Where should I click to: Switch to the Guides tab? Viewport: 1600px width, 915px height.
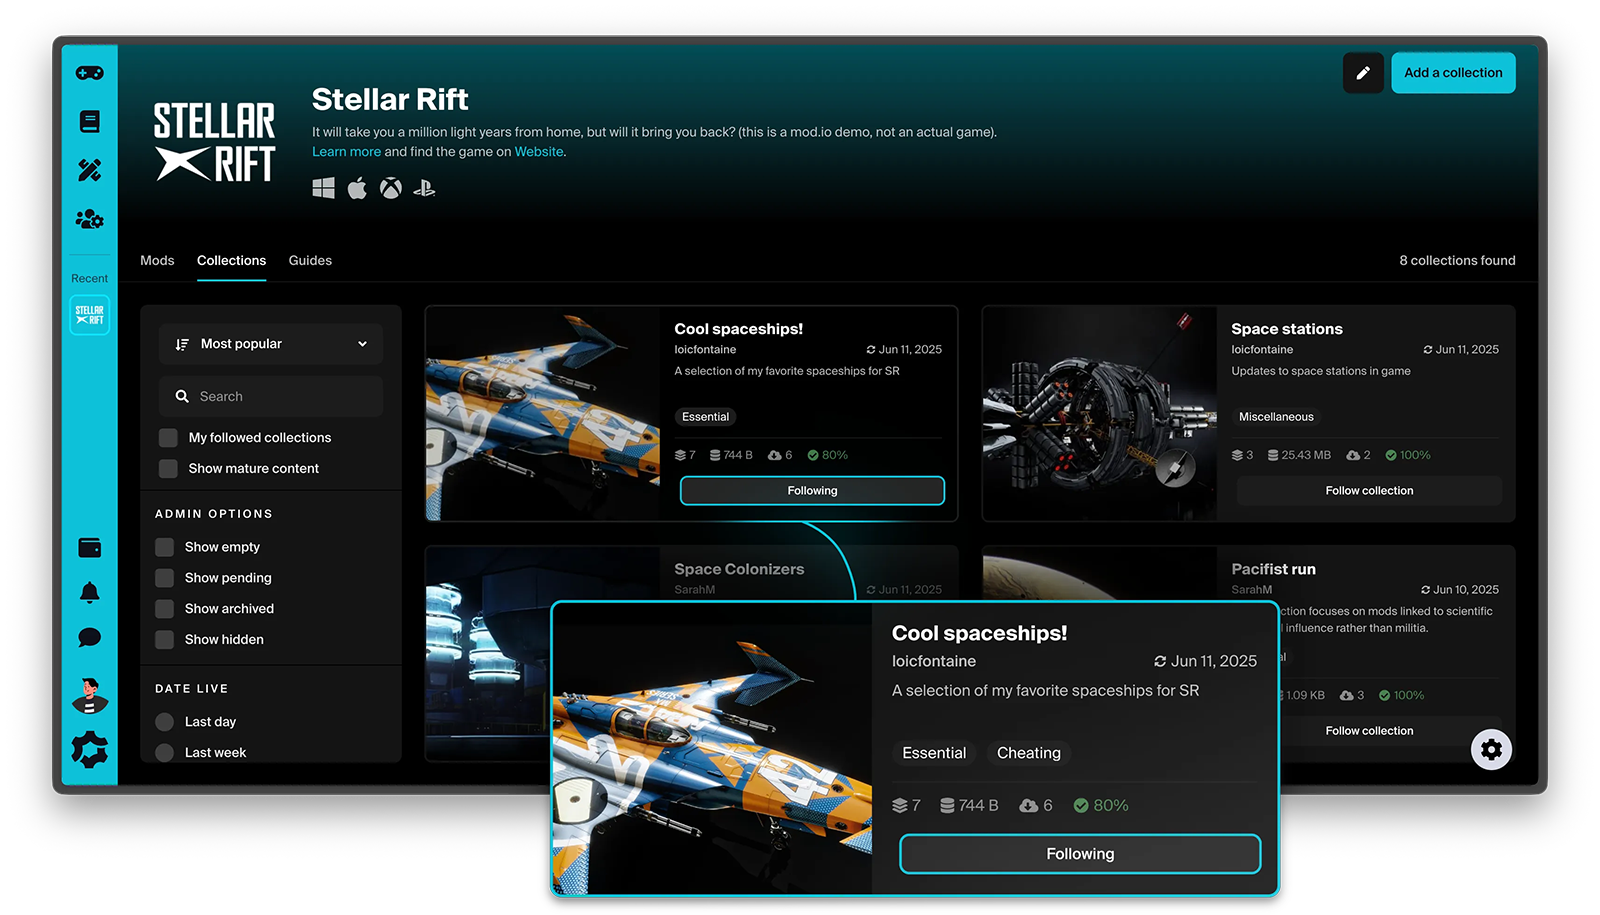[309, 260]
